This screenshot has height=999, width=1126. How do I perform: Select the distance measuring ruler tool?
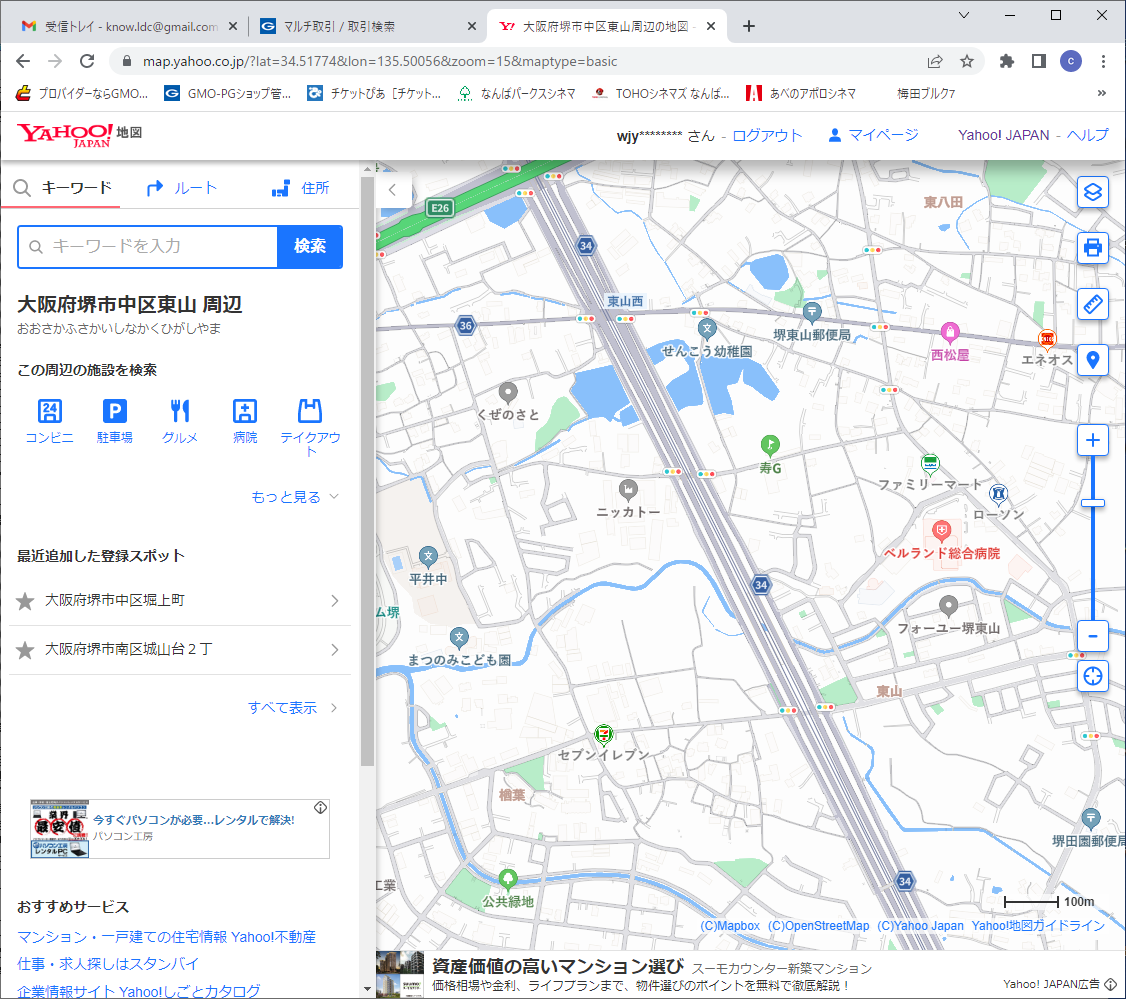pyautogui.click(x=1093, y=304)
